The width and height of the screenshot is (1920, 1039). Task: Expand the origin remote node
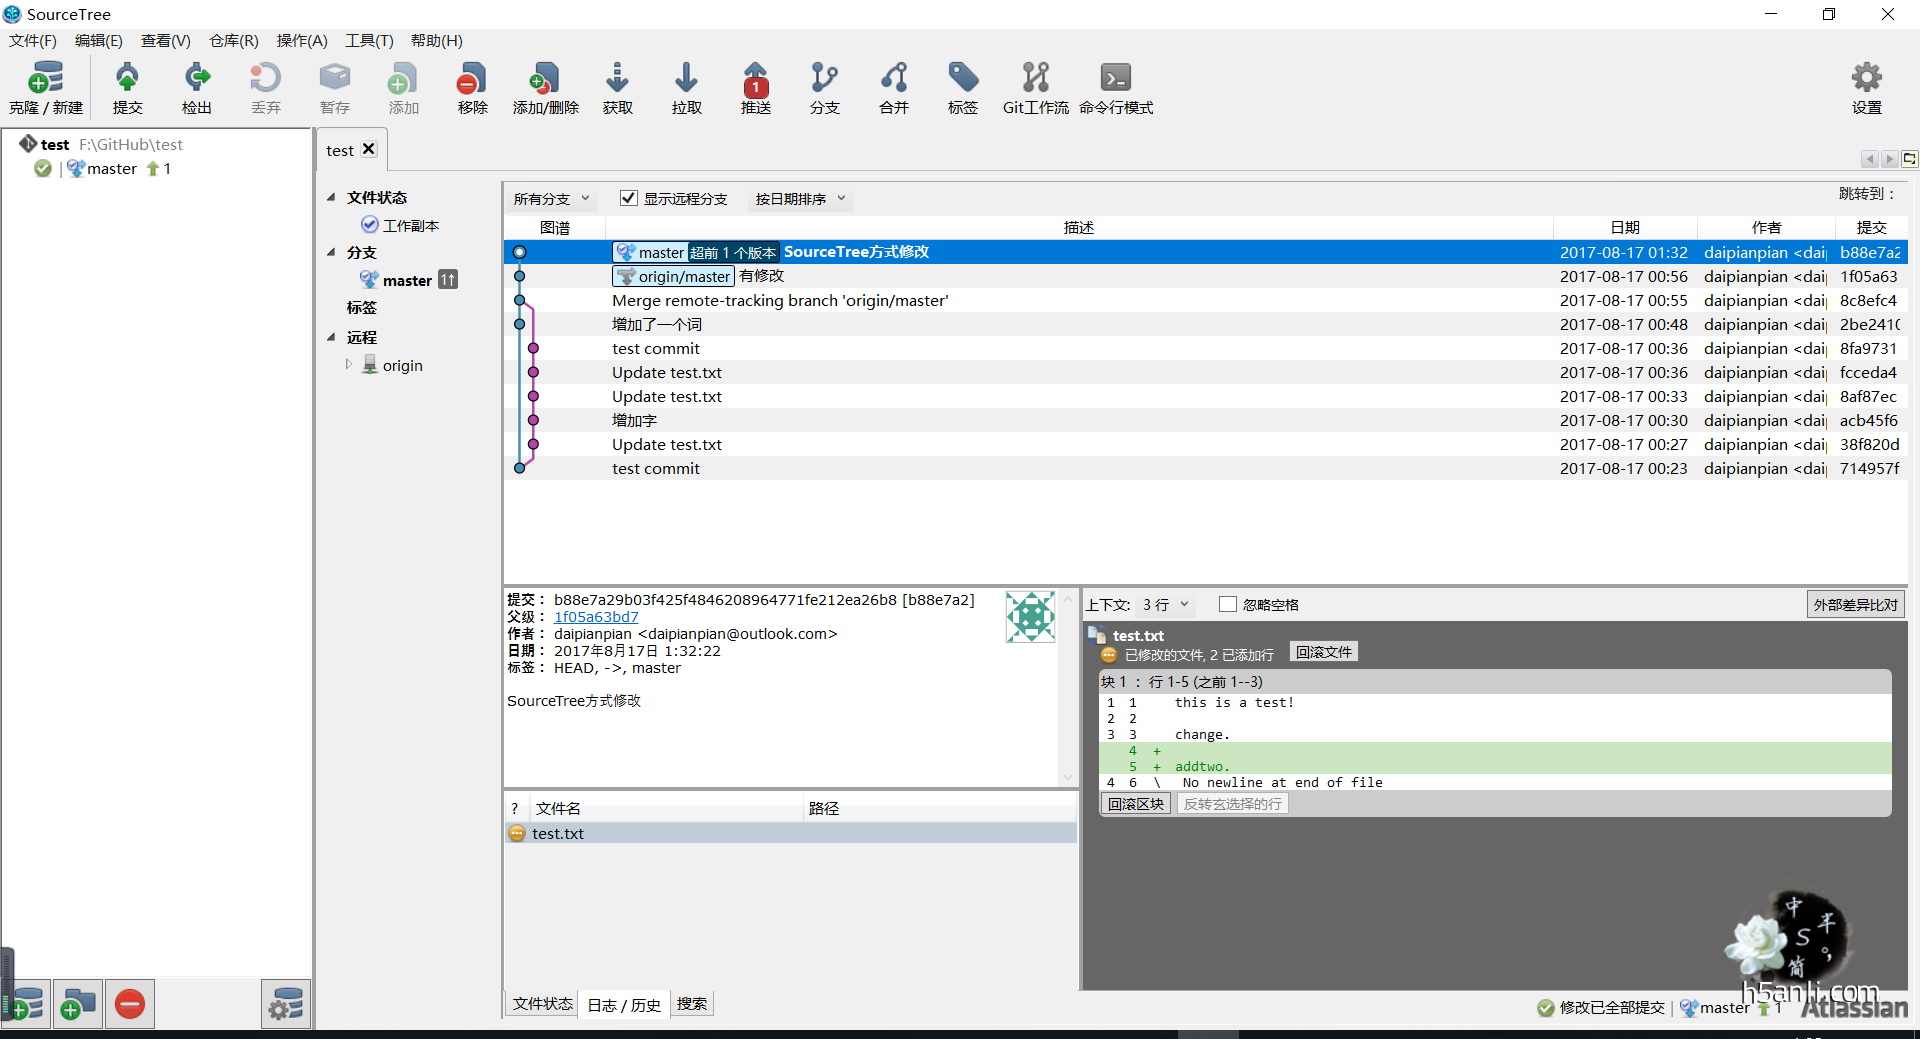pyautogui.click(x=349, y=364)
